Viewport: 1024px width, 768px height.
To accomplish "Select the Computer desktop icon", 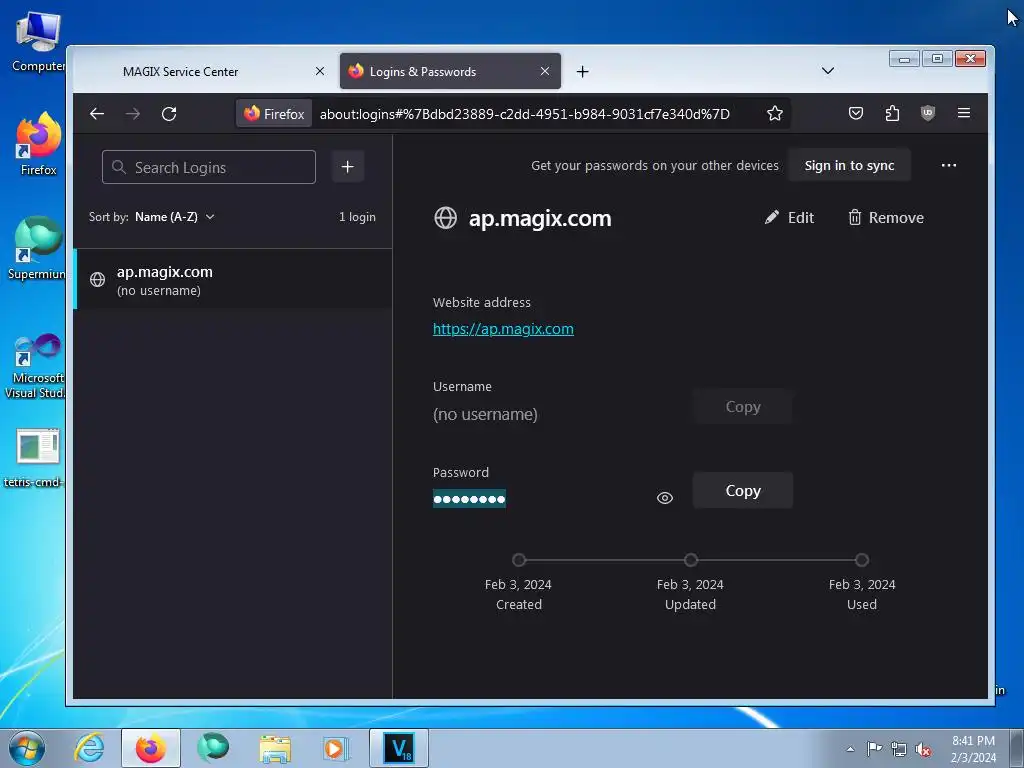I will click(38, 41).
